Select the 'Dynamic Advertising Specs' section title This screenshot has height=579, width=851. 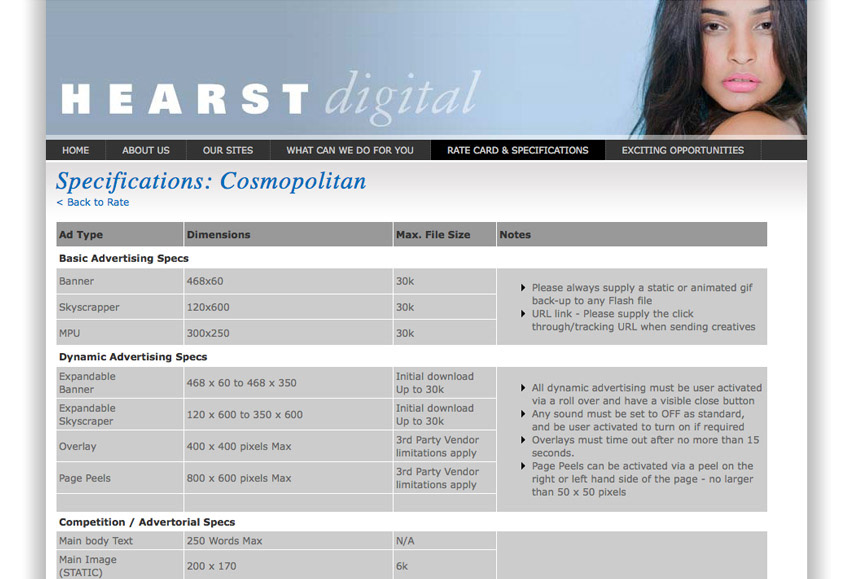click(x=133, y=357)
